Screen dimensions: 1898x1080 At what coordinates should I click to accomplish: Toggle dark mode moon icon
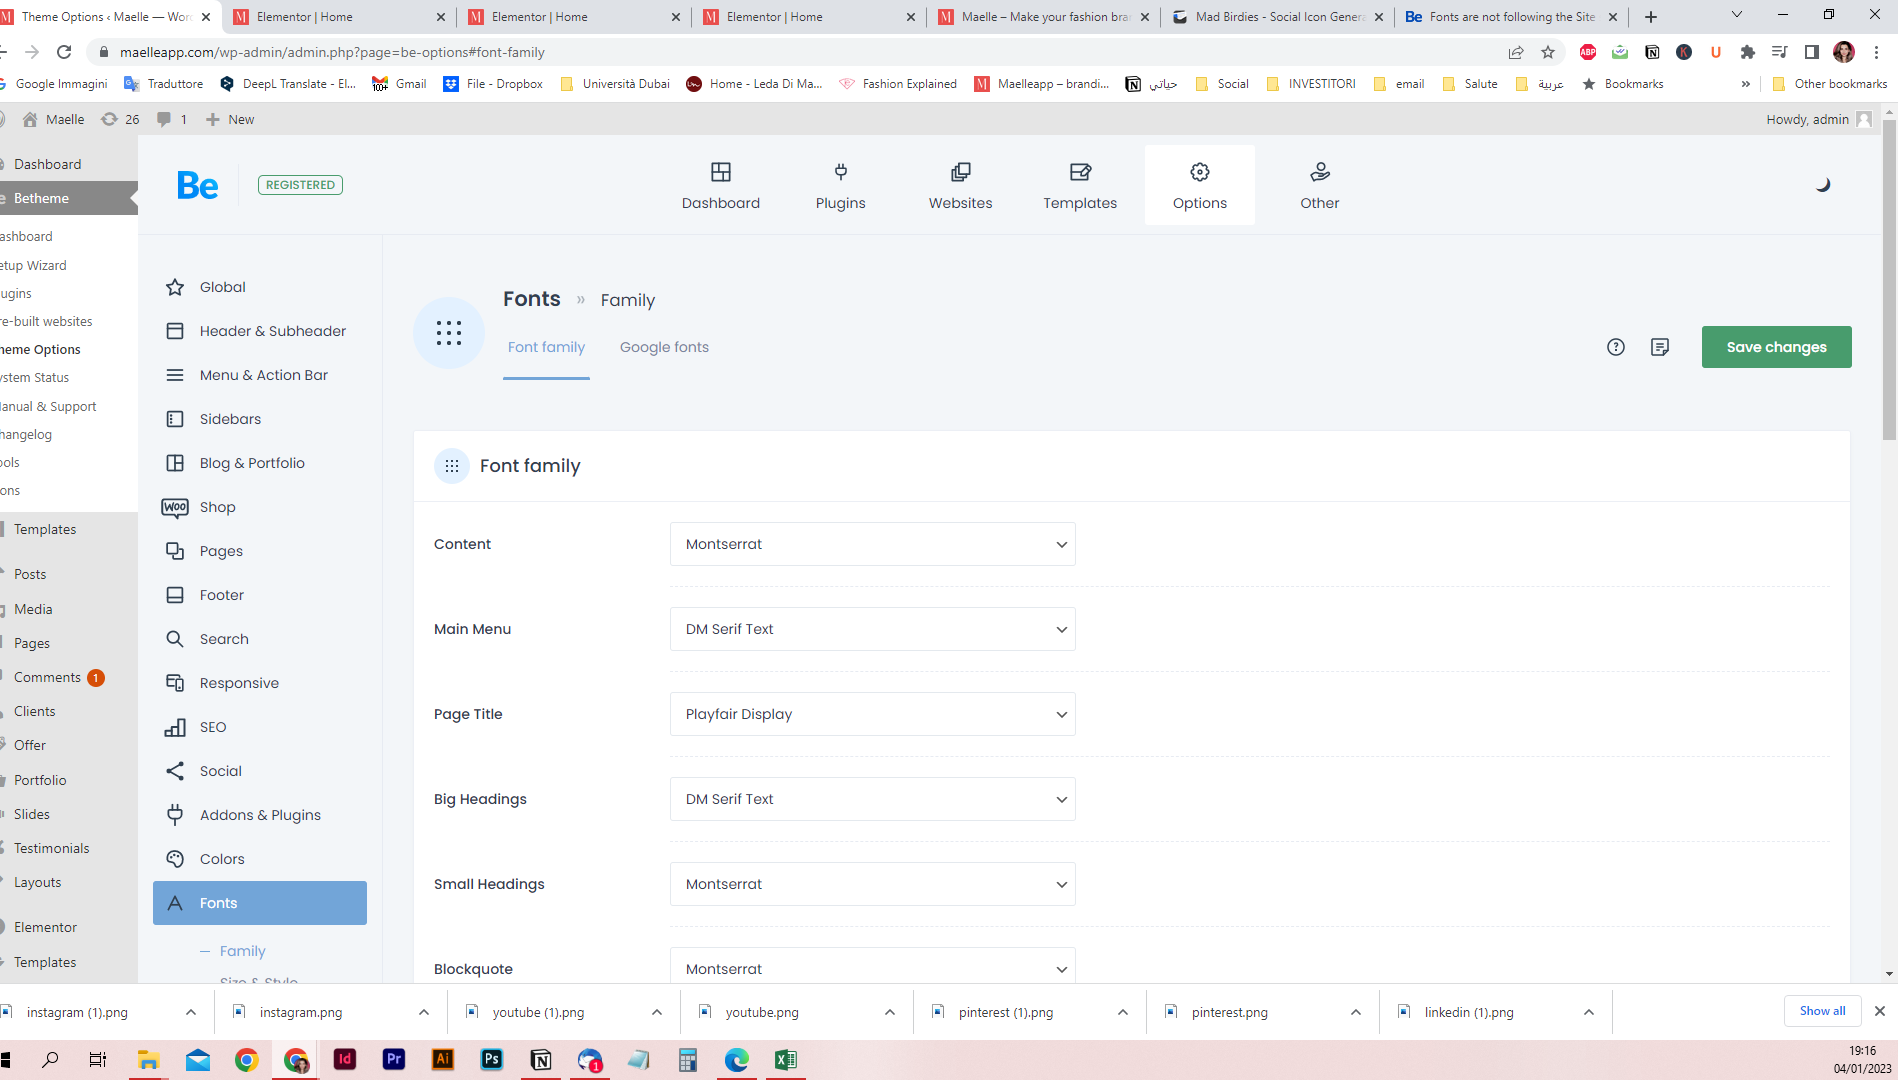tap(1823, 185)
